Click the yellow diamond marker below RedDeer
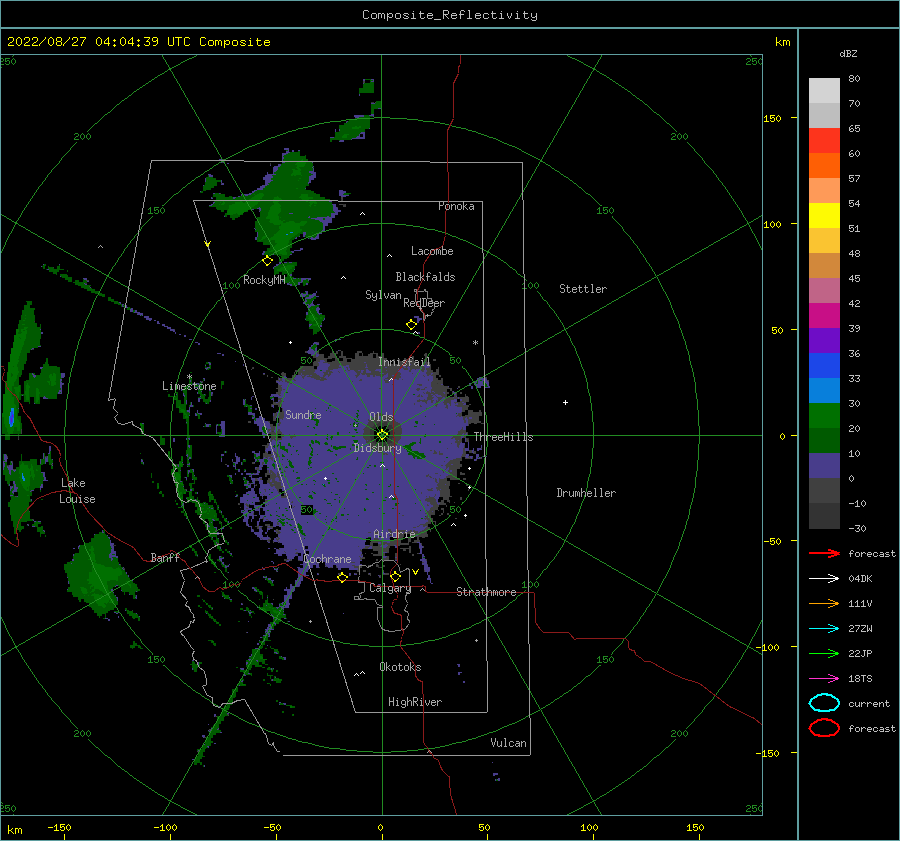 tap(411, 325)
